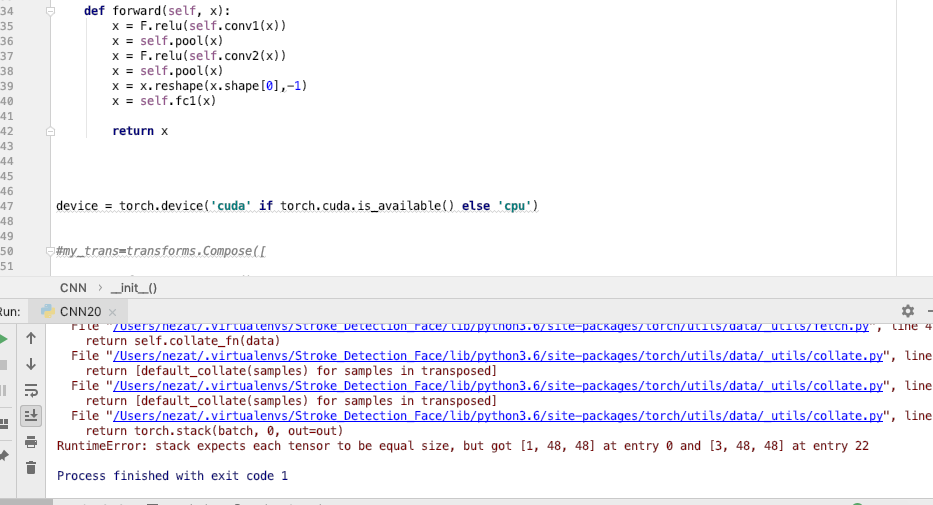Toggle scroll to end of console

coord(31,415)
